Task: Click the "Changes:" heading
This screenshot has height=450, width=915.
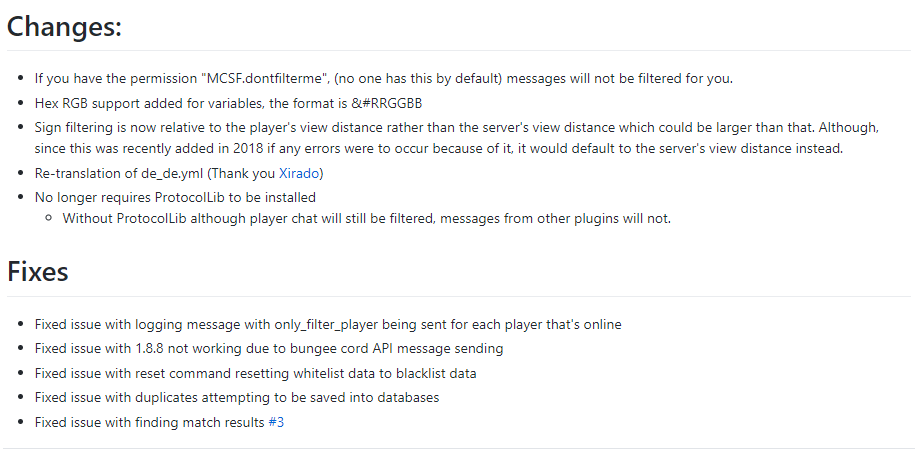Action: [x=64, y=27]
